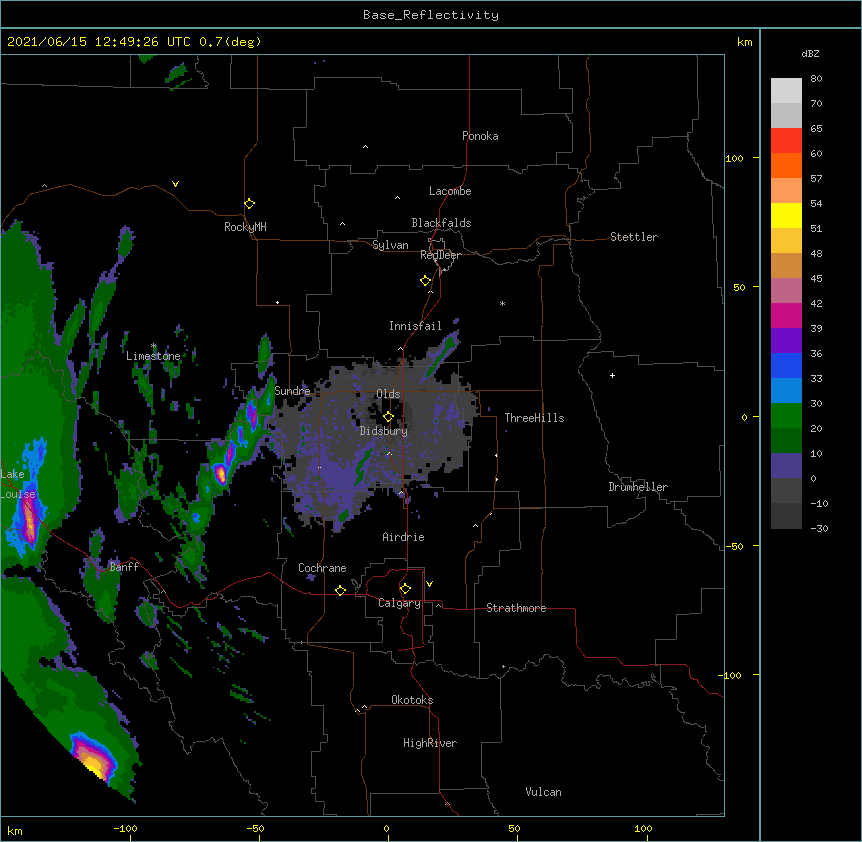Select the light gray 70-80 dBZ legend swatch

tap(786, 90)
